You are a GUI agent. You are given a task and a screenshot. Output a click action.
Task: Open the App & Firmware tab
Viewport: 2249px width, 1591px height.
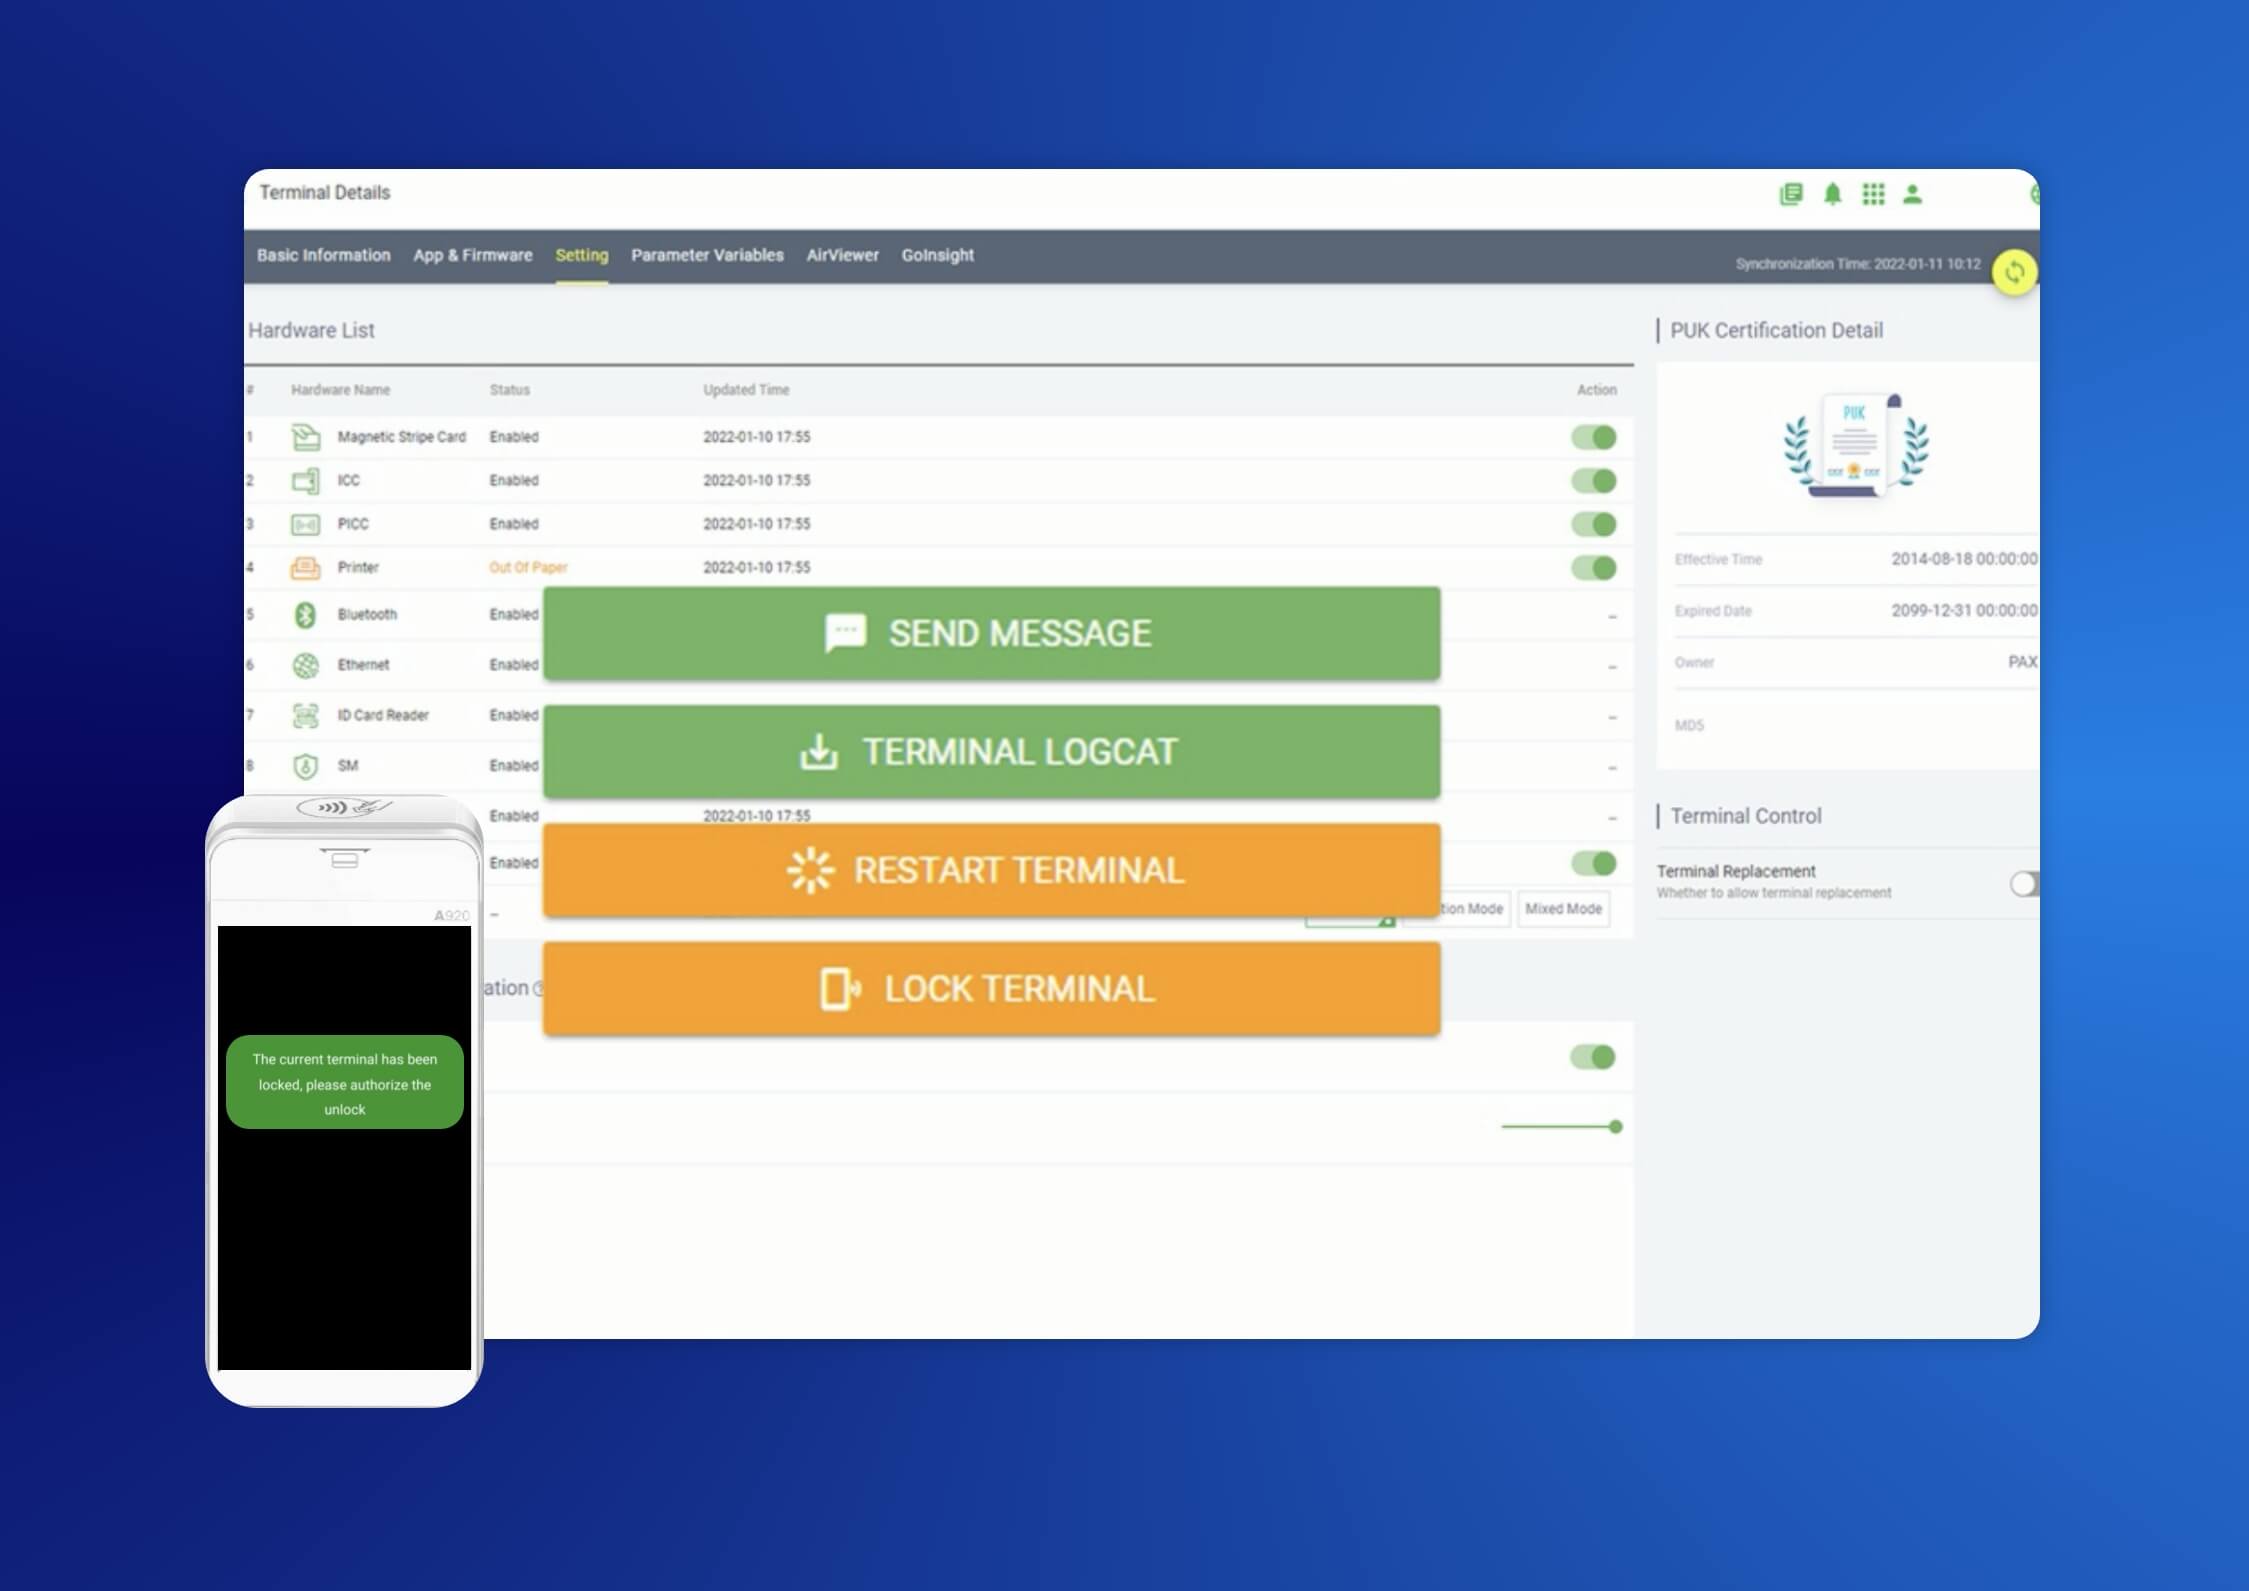[x=473, y=255]
